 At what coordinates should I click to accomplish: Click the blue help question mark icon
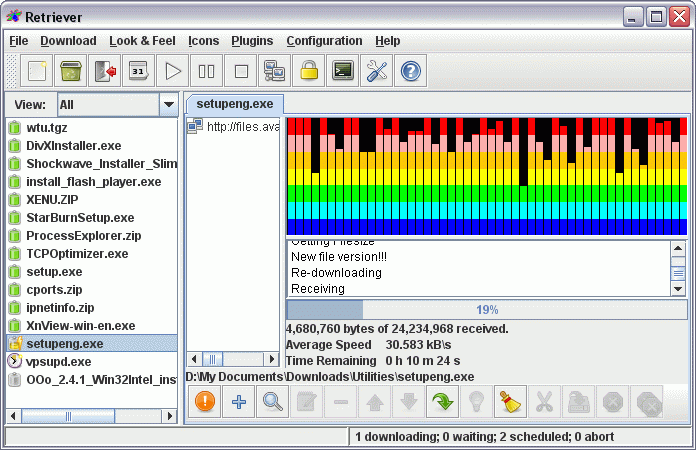[x=411, y=71]
